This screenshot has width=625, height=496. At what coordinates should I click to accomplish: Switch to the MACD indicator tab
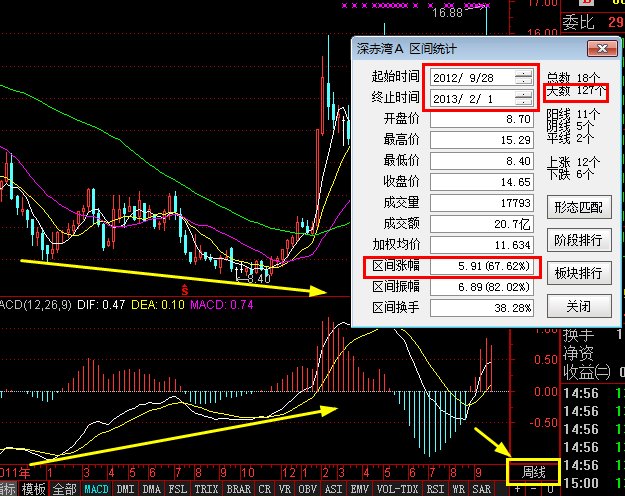[96, 489]
